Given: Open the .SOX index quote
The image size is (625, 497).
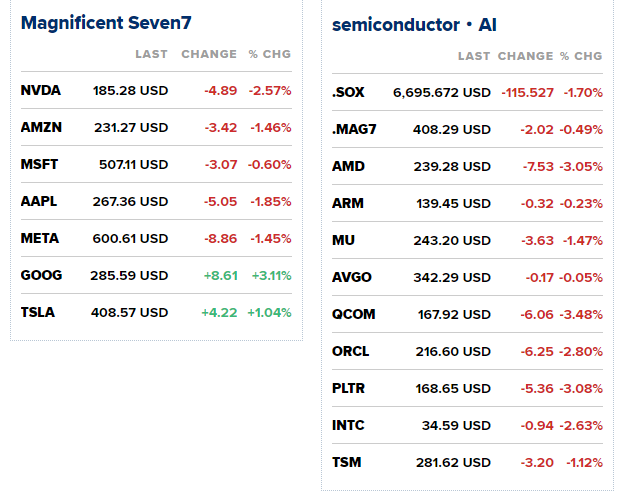Looking at the screenshot, I should point(348,92).
